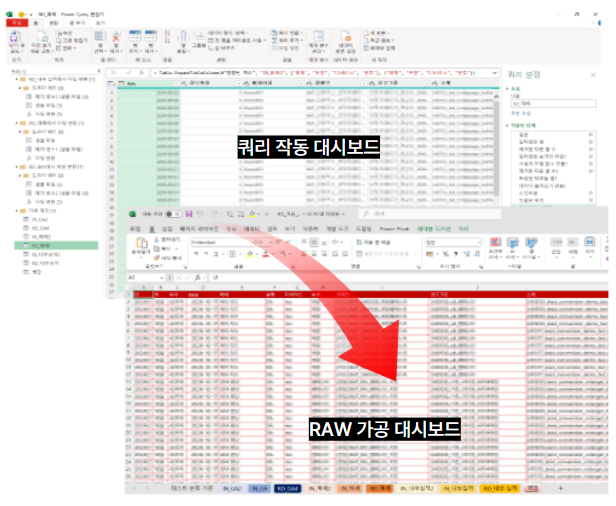Open the date column filter dropdown

(176, 83)
